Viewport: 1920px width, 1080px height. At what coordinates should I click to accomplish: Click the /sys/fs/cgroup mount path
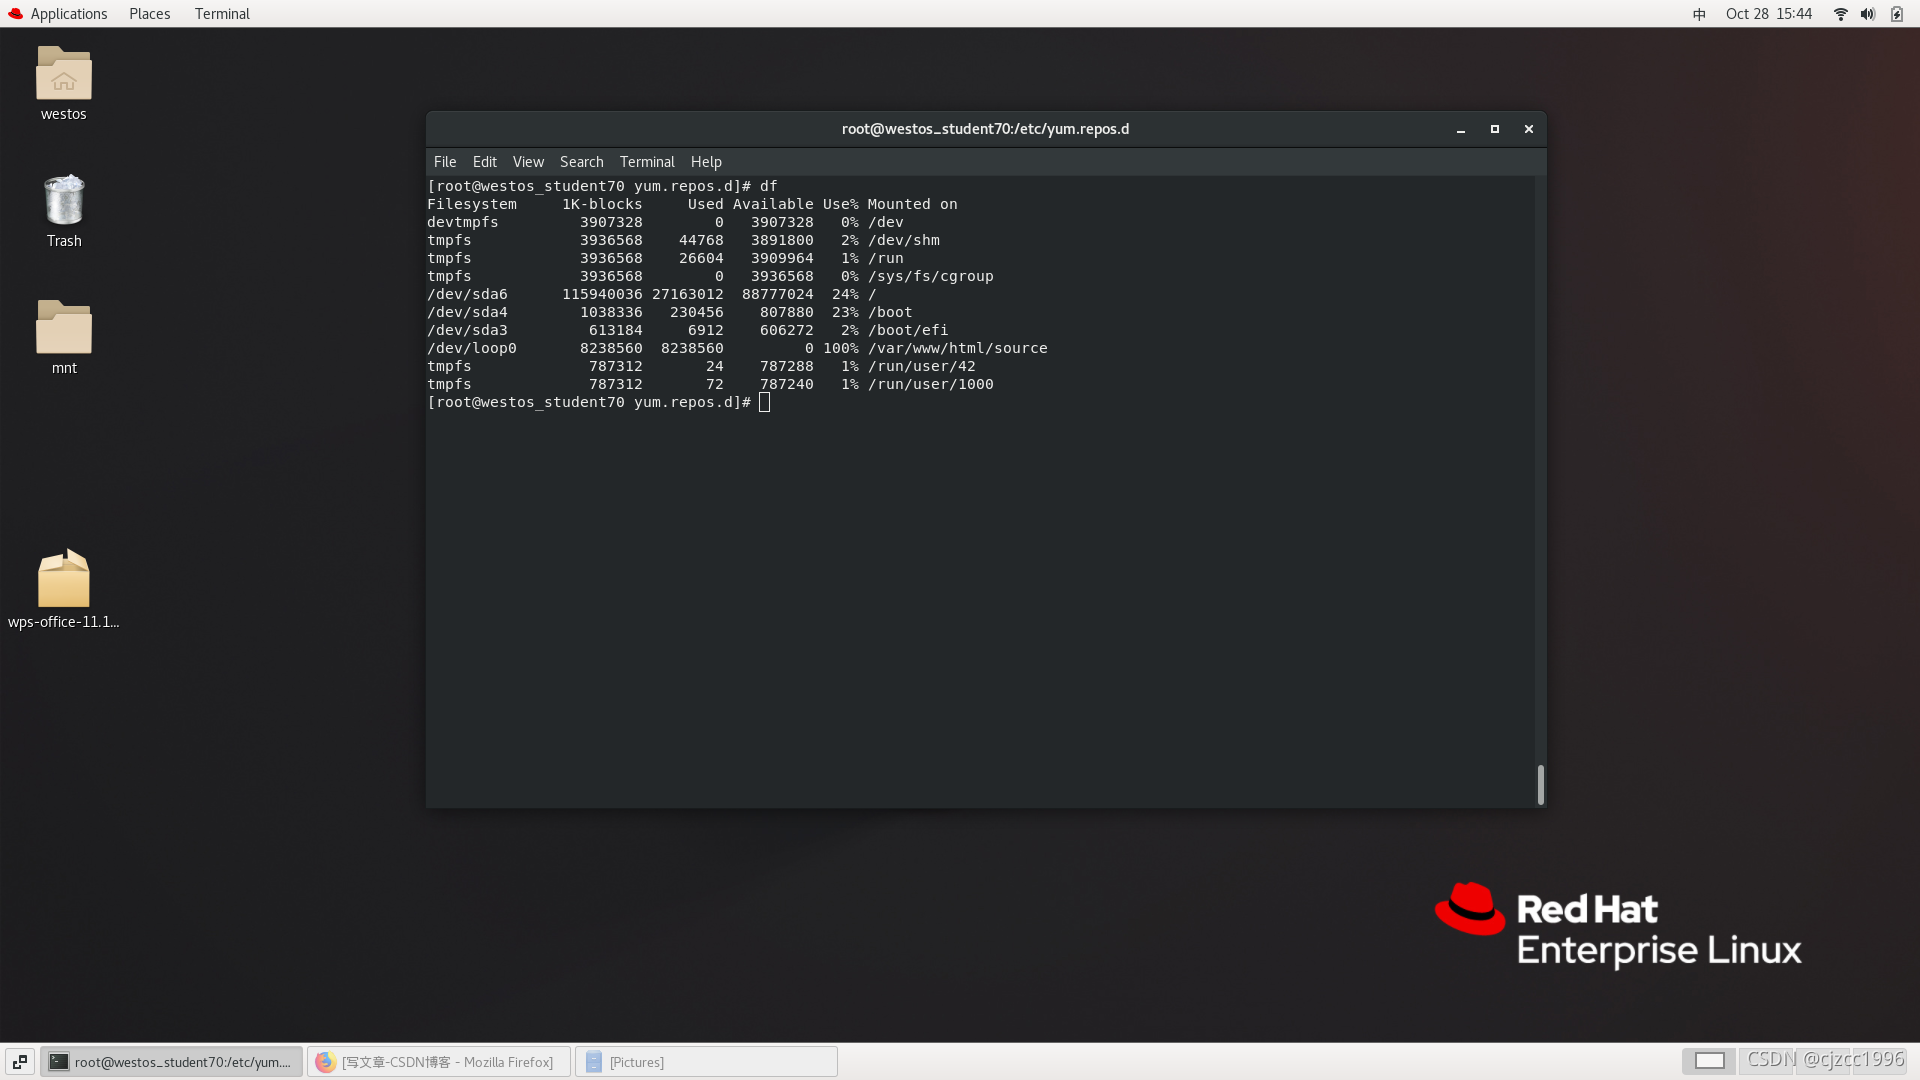point(931,276)
